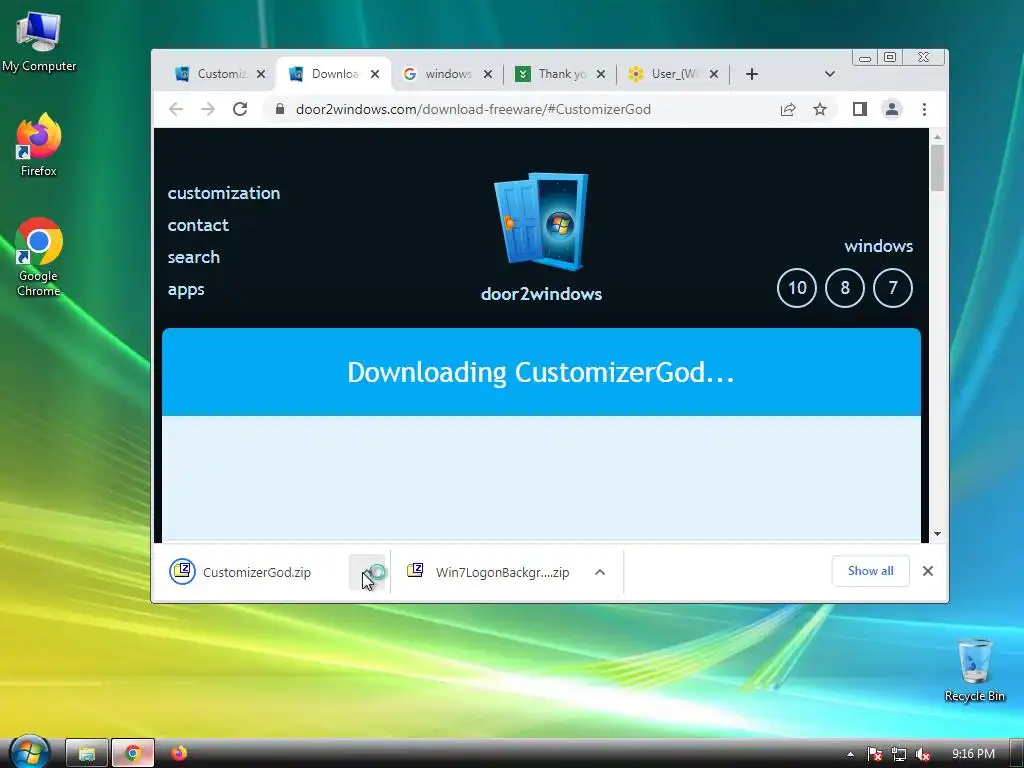Show hidden system tray icons
Screen dimensions: 1024x768
click(850, 754)
